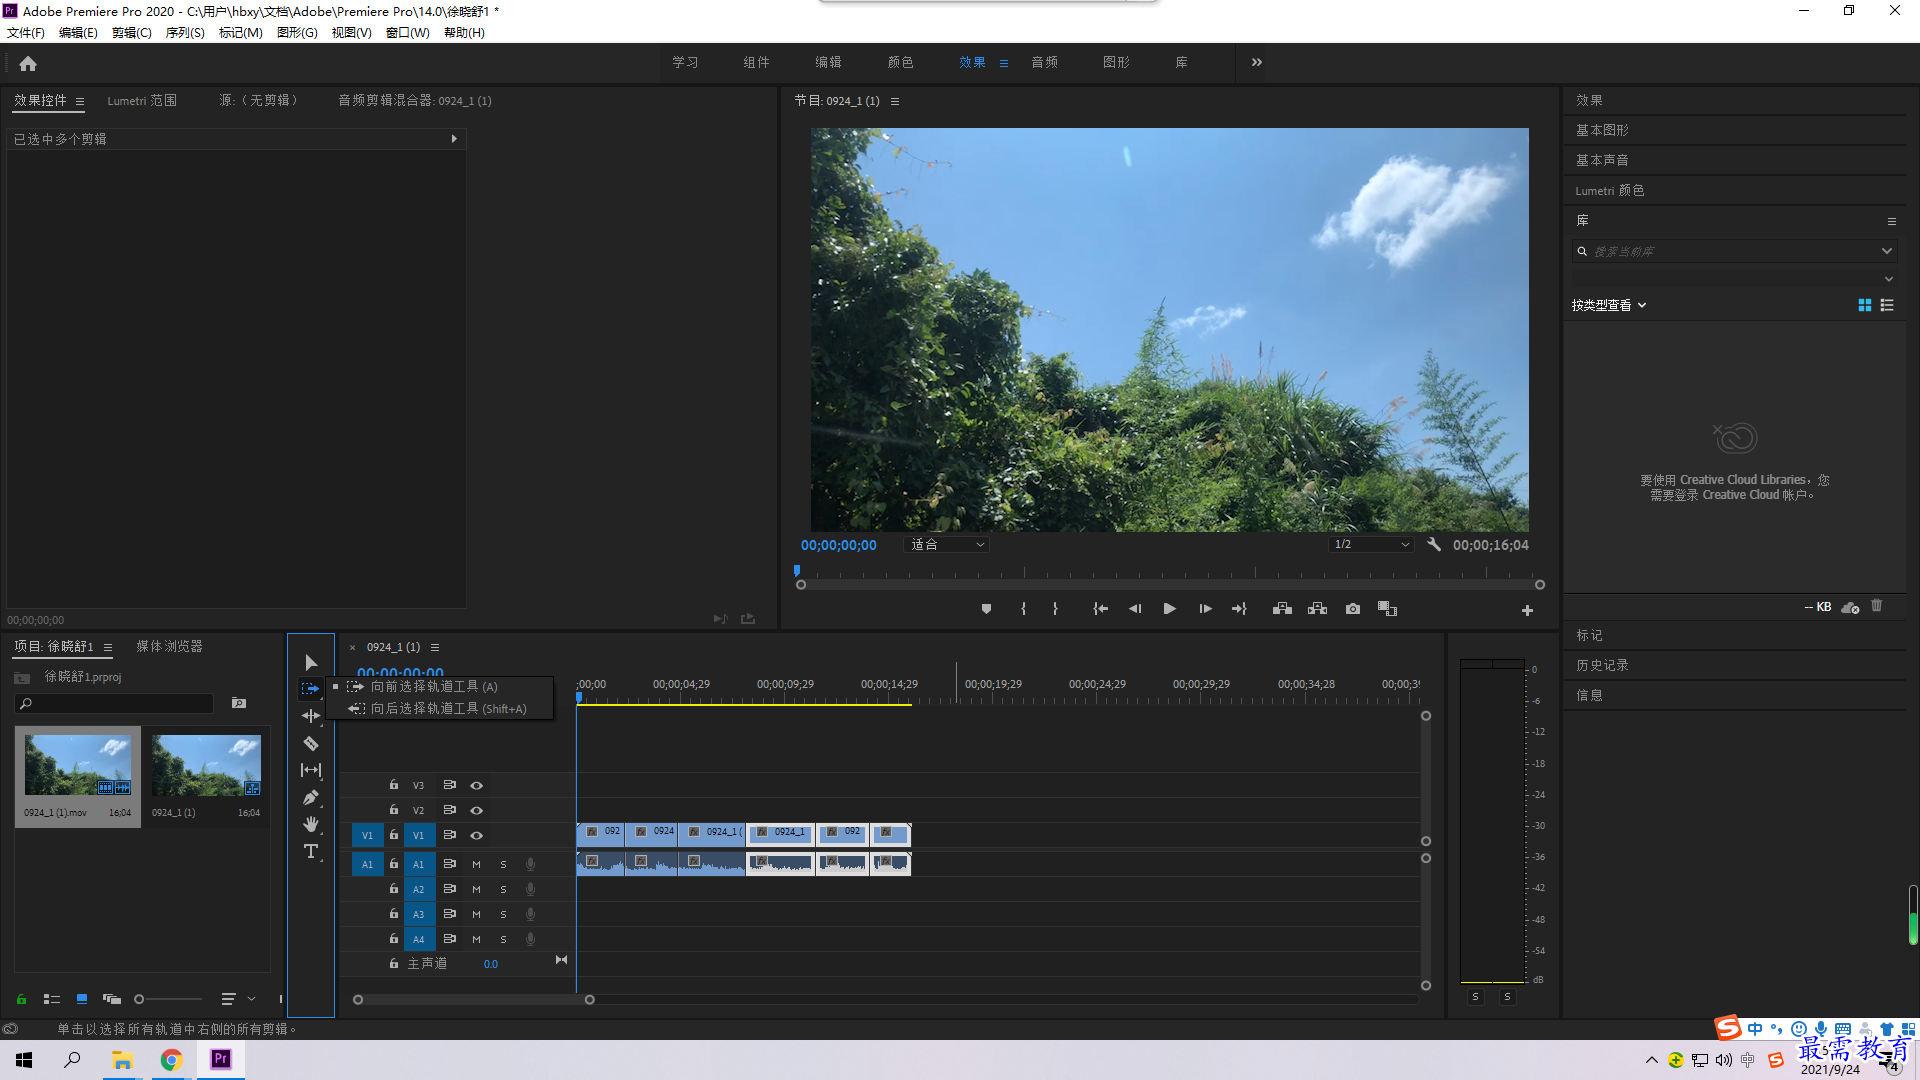Viewport: 1920px width, 1080px height.
Task: Export frame with camera icon
Action: pyautogui.click(x=1353, y=608)
